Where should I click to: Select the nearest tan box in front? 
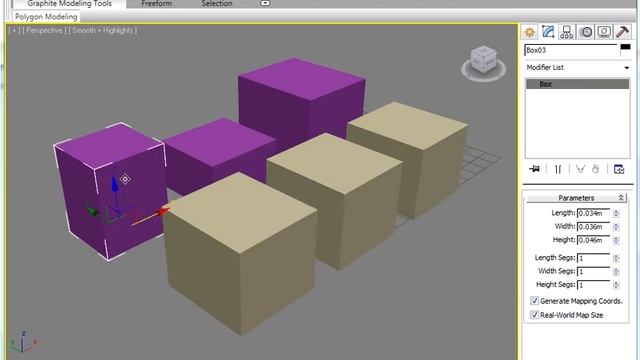point(240,252)
